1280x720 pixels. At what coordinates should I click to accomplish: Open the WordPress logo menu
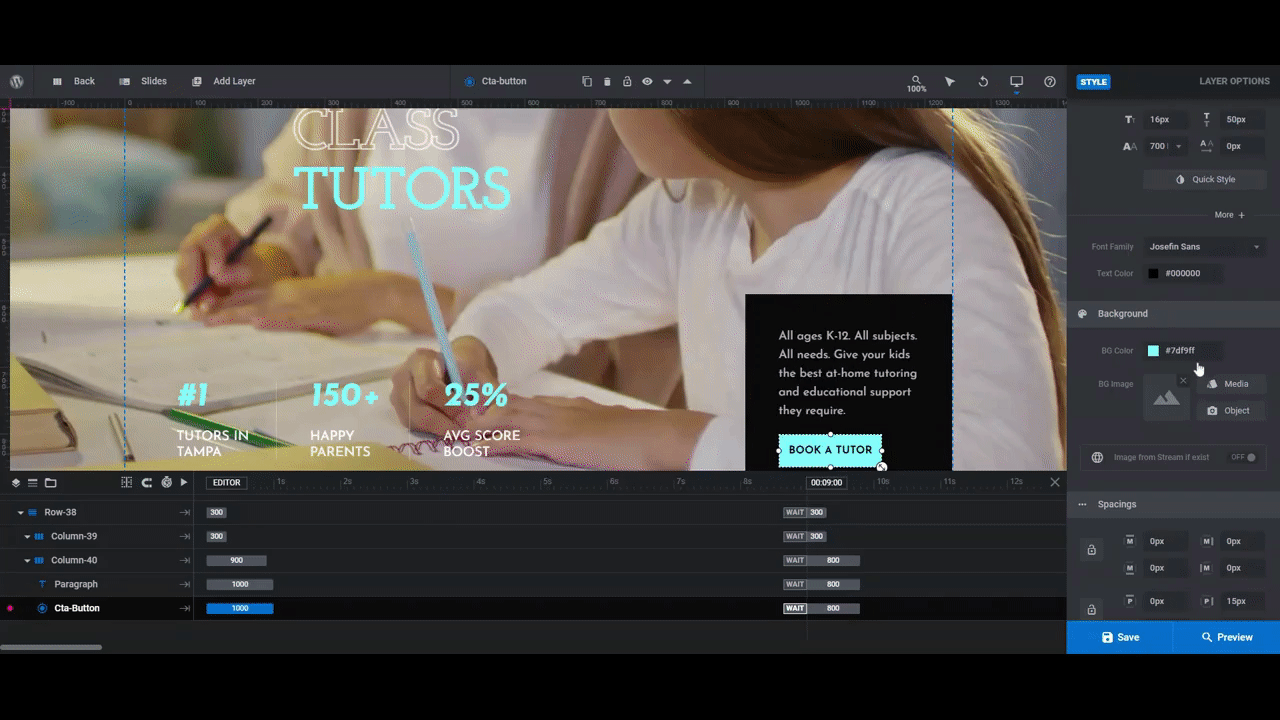click(x=17, y=81)
